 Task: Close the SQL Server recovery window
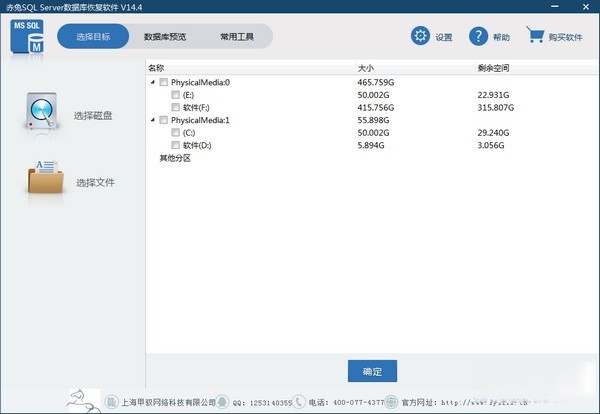click(586, 7)
